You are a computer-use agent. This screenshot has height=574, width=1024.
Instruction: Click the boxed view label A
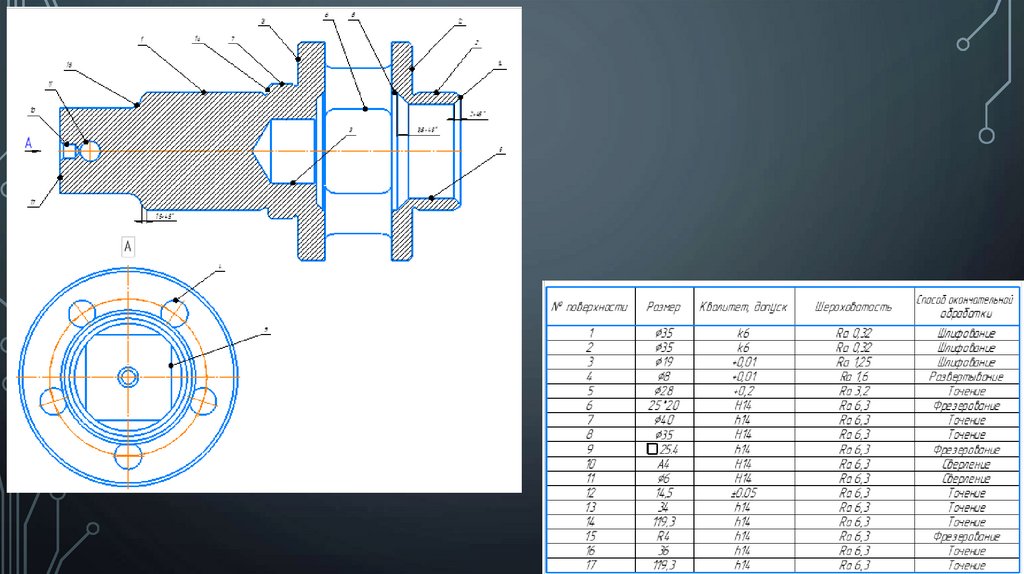[x=128, y=245]
